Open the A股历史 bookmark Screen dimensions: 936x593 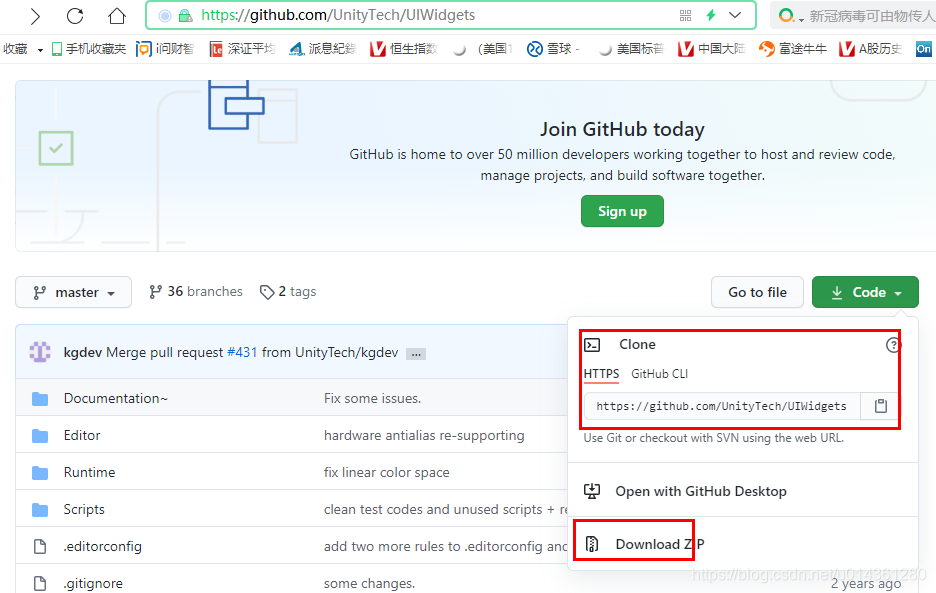[870, 49]
